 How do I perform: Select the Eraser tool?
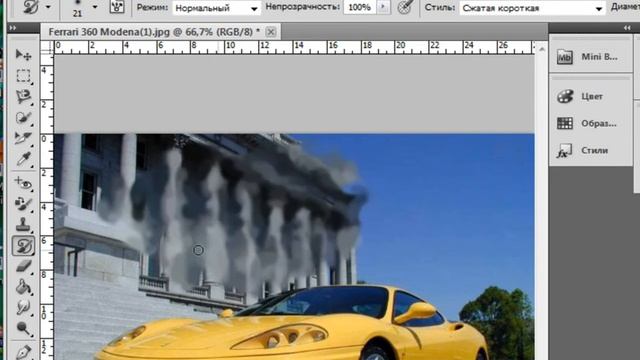[x=23, y=267]
